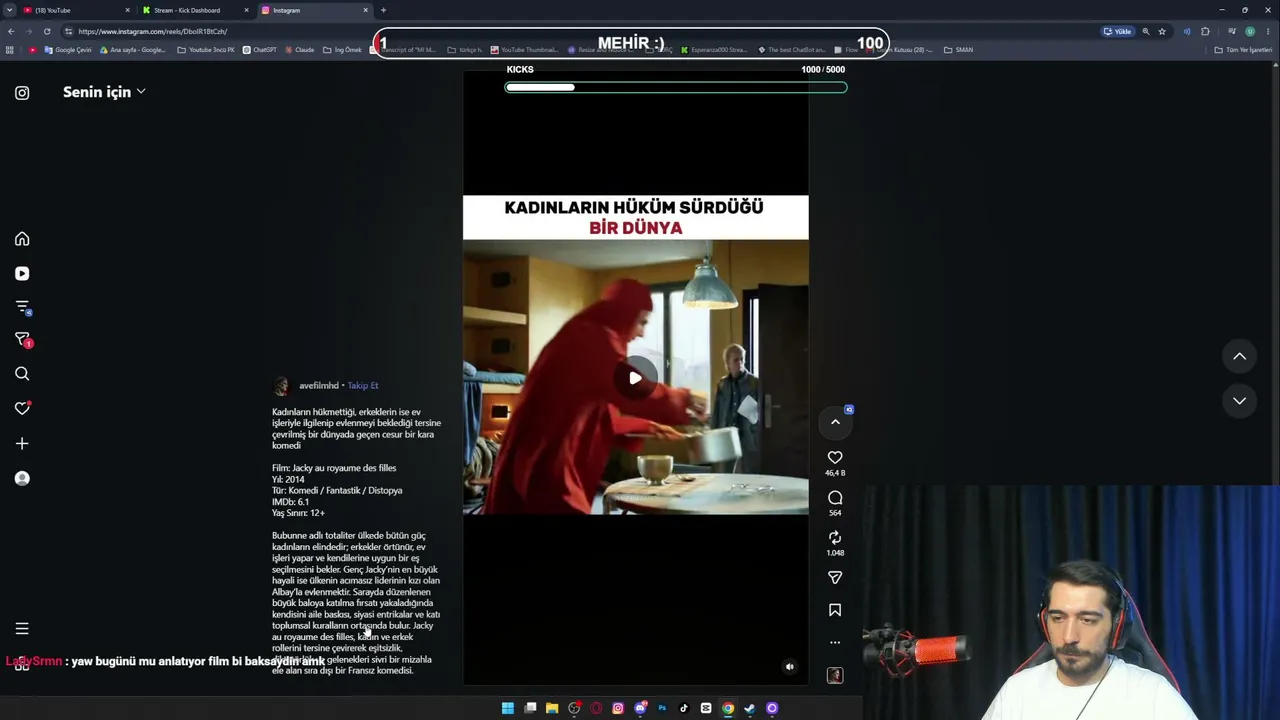1280x720 pixels.
Task: Go to Instagram Home feed icon
Action: (x=22, y=239)
